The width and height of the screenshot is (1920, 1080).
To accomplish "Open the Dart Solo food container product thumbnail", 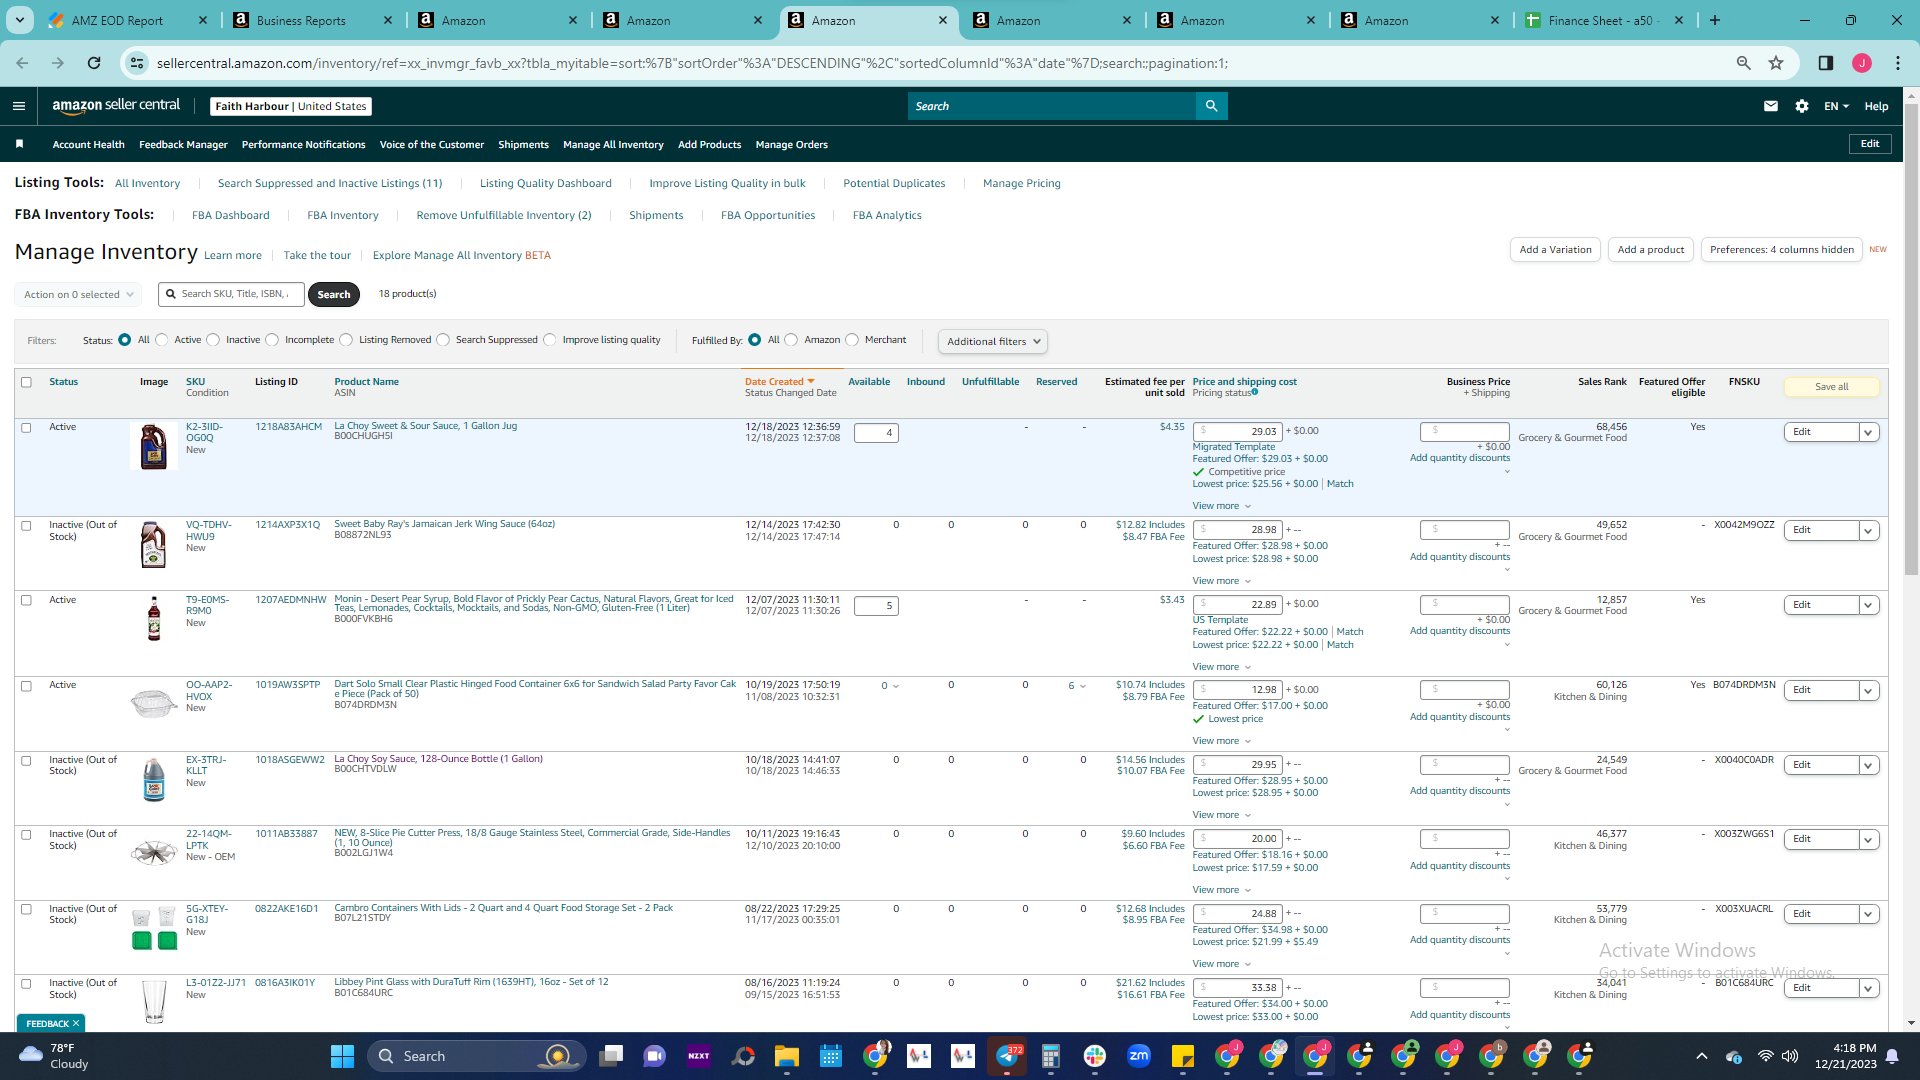I will pyautogui.click(x=154, y=703).
